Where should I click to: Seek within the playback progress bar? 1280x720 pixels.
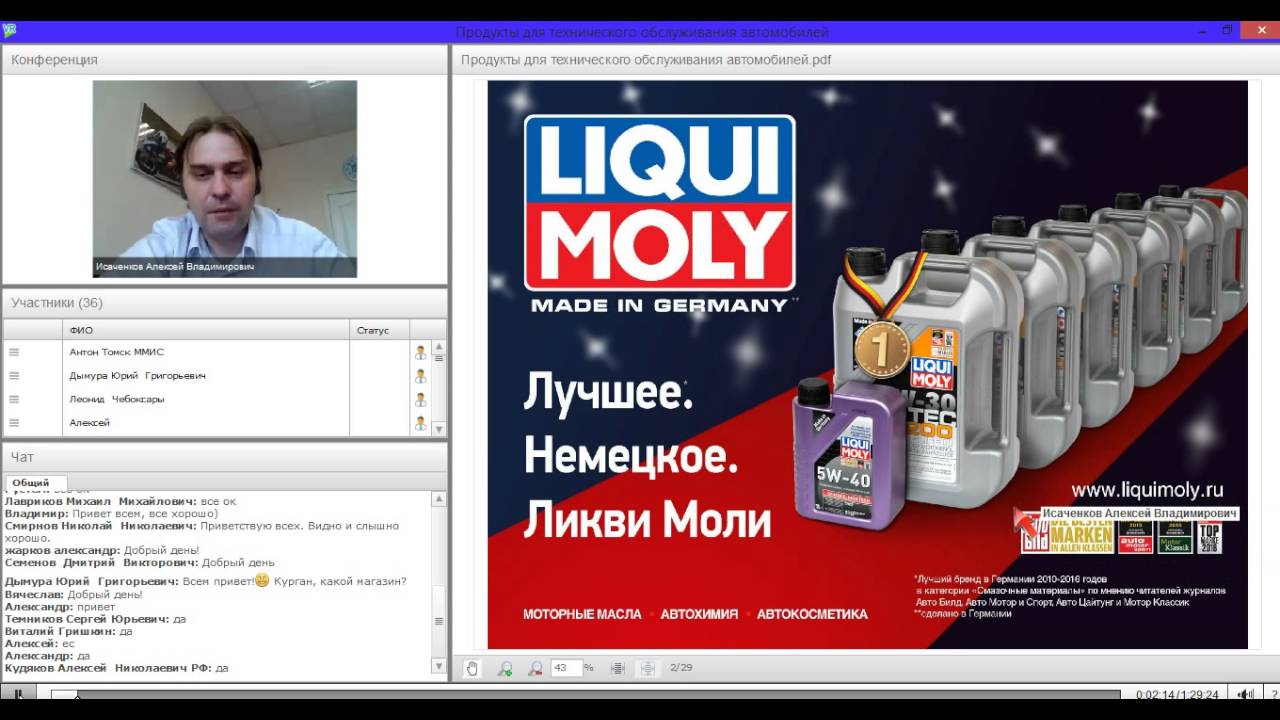click(585, 694)
